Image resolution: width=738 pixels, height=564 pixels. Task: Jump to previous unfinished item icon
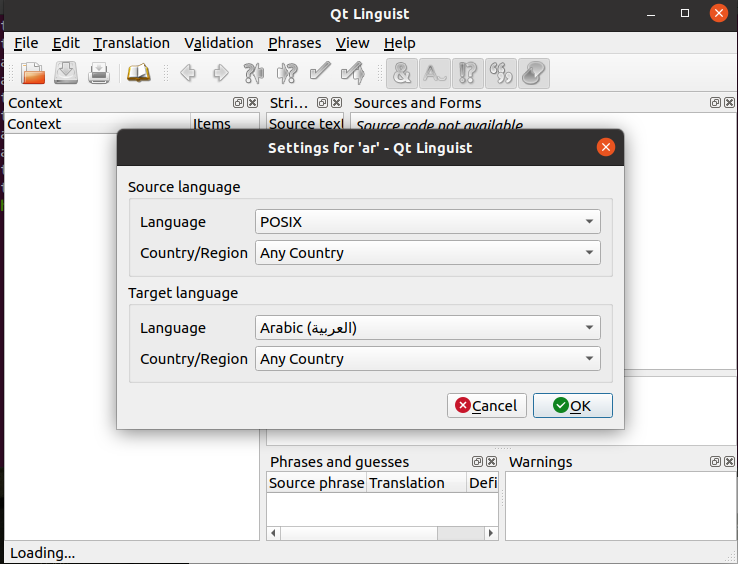coord(254,73)
